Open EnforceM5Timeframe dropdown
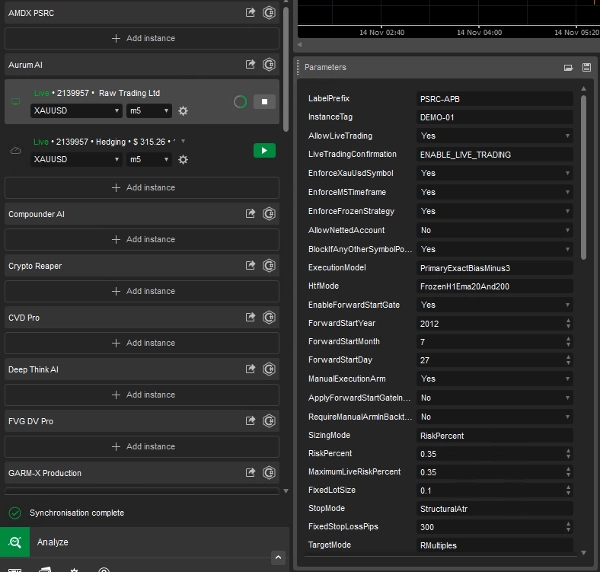 (494, 192)
